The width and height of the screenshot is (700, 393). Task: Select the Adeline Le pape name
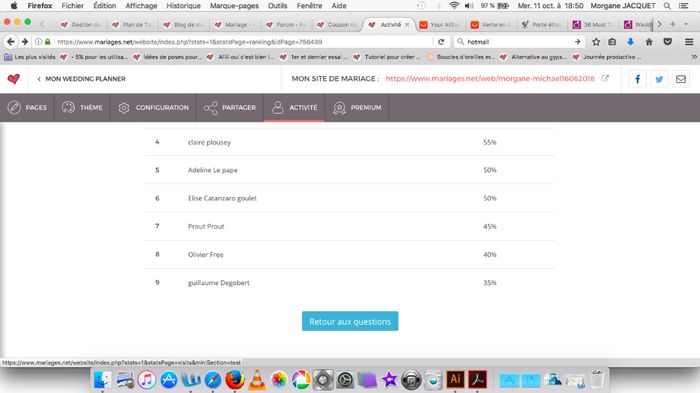pos(212,170)
